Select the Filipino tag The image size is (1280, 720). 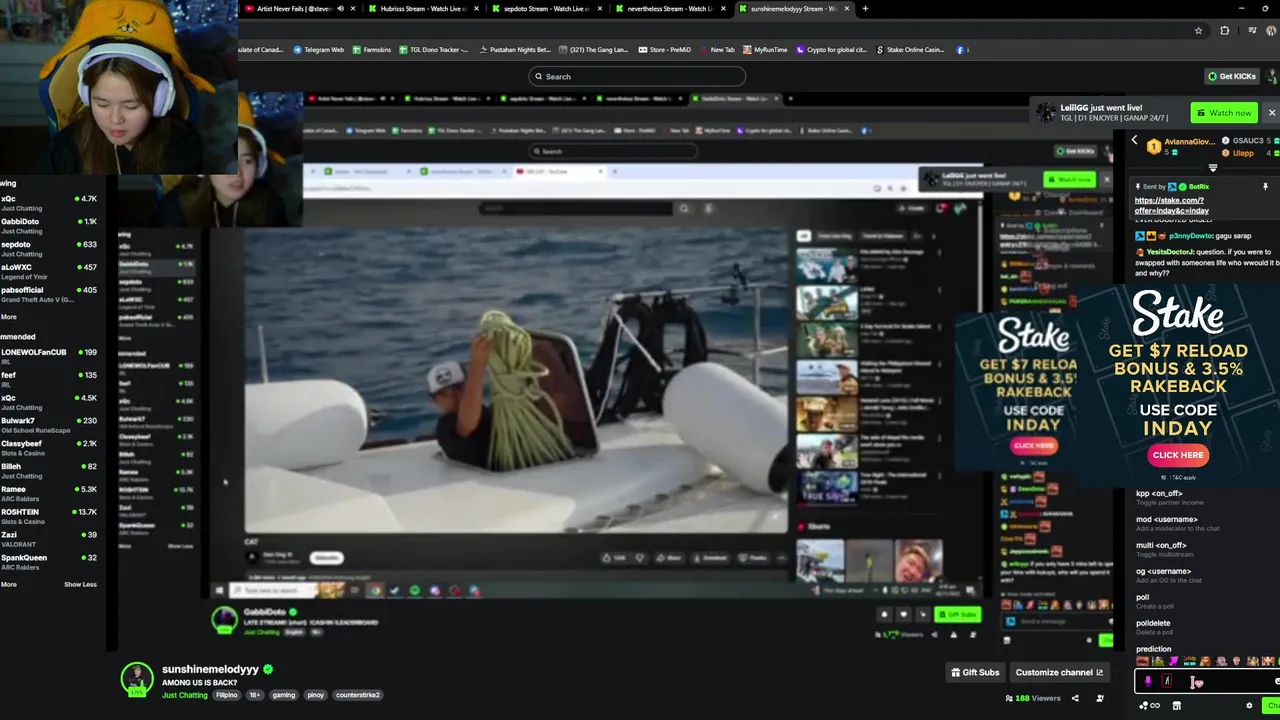(x=227, y=695)
